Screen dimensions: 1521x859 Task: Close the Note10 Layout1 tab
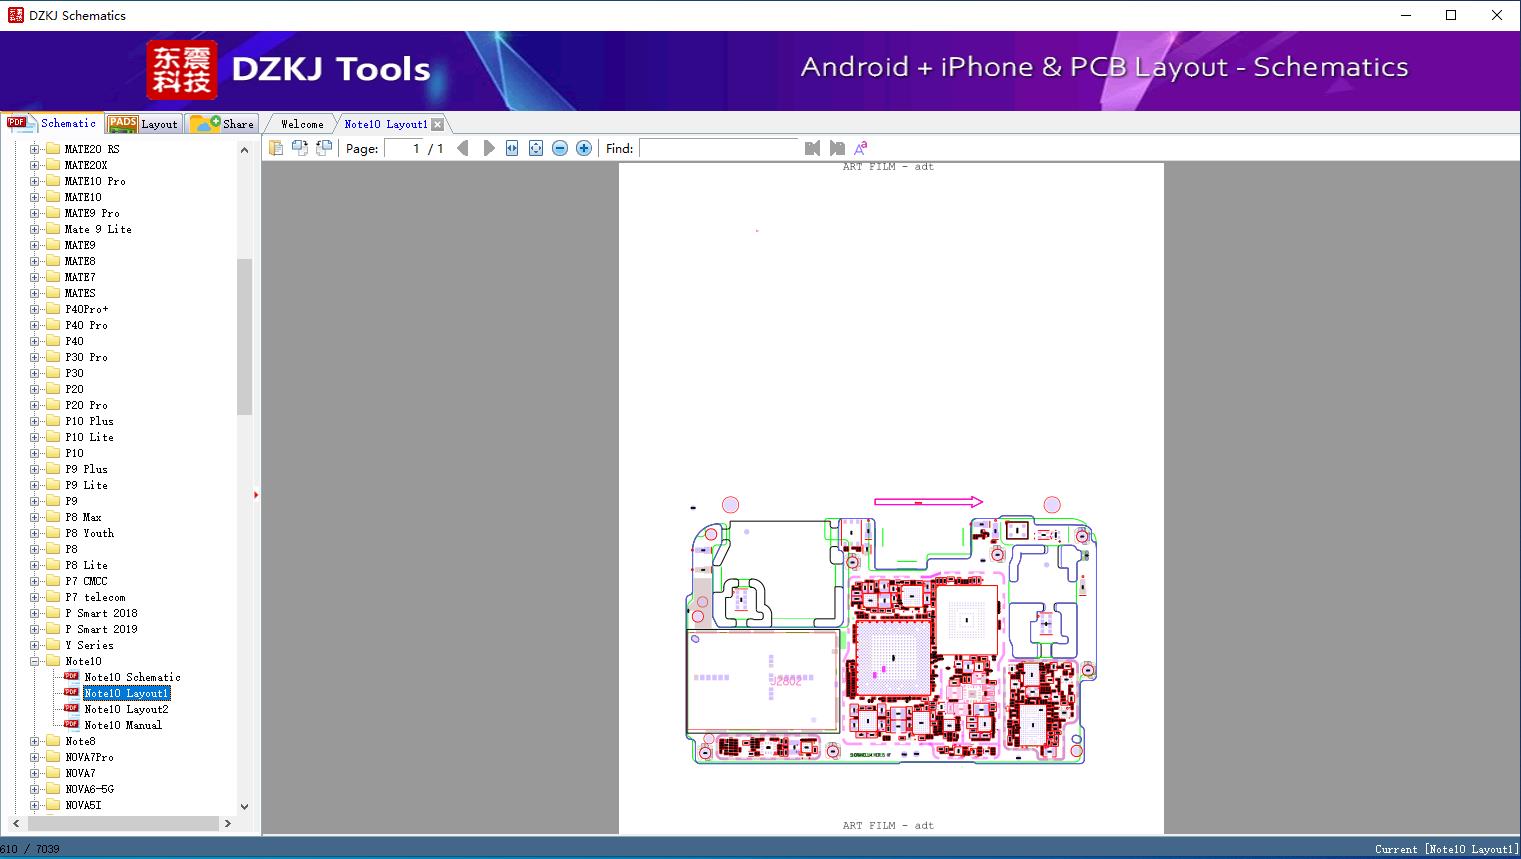coord(437,124)
